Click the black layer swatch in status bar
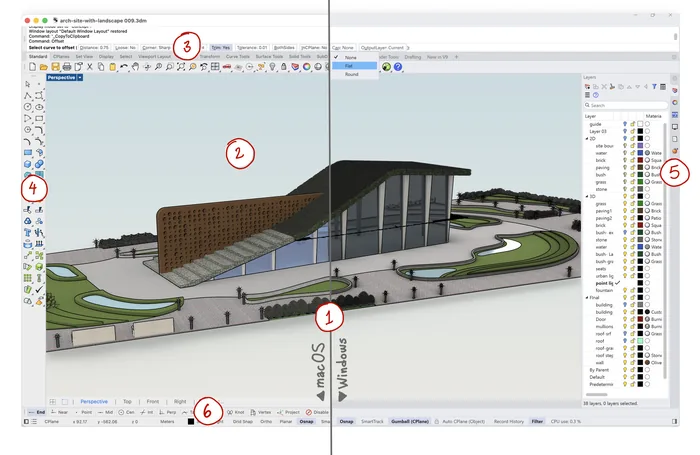 pyautogui.click(x=191, y=422)
